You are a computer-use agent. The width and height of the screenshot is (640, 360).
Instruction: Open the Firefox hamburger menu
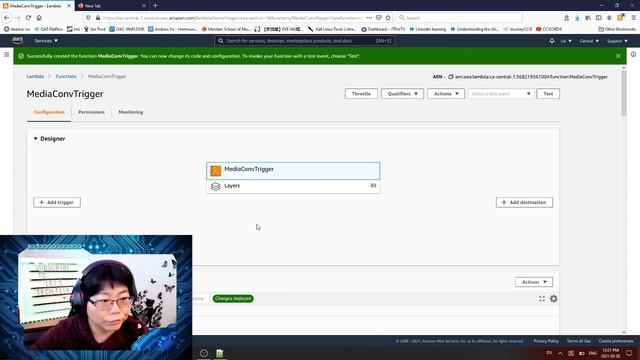(x=633, y=18)
